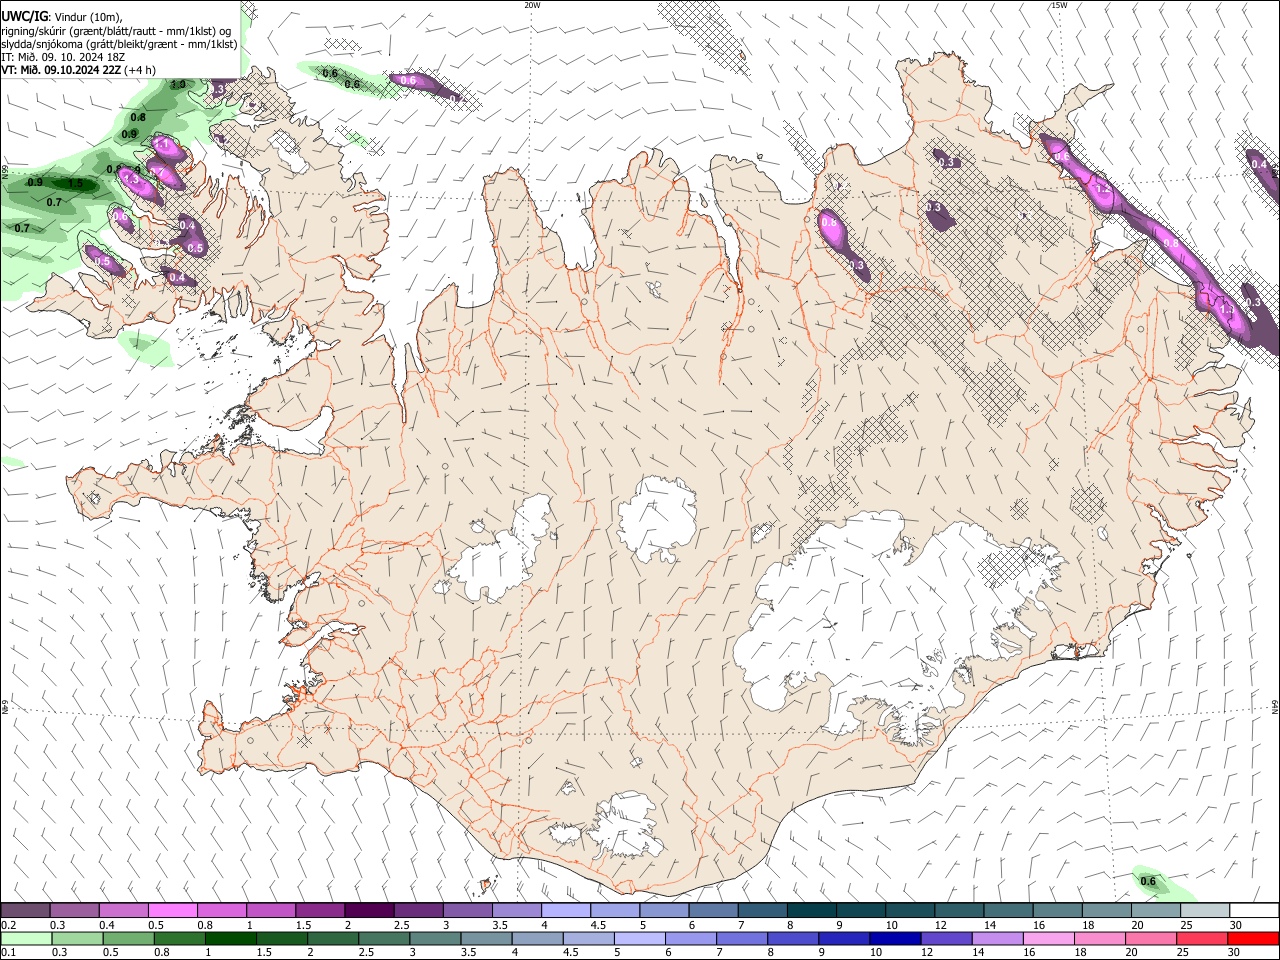
Task: Click the 1.2 snowfall value on northeast coast
Action: (1103, 188)
